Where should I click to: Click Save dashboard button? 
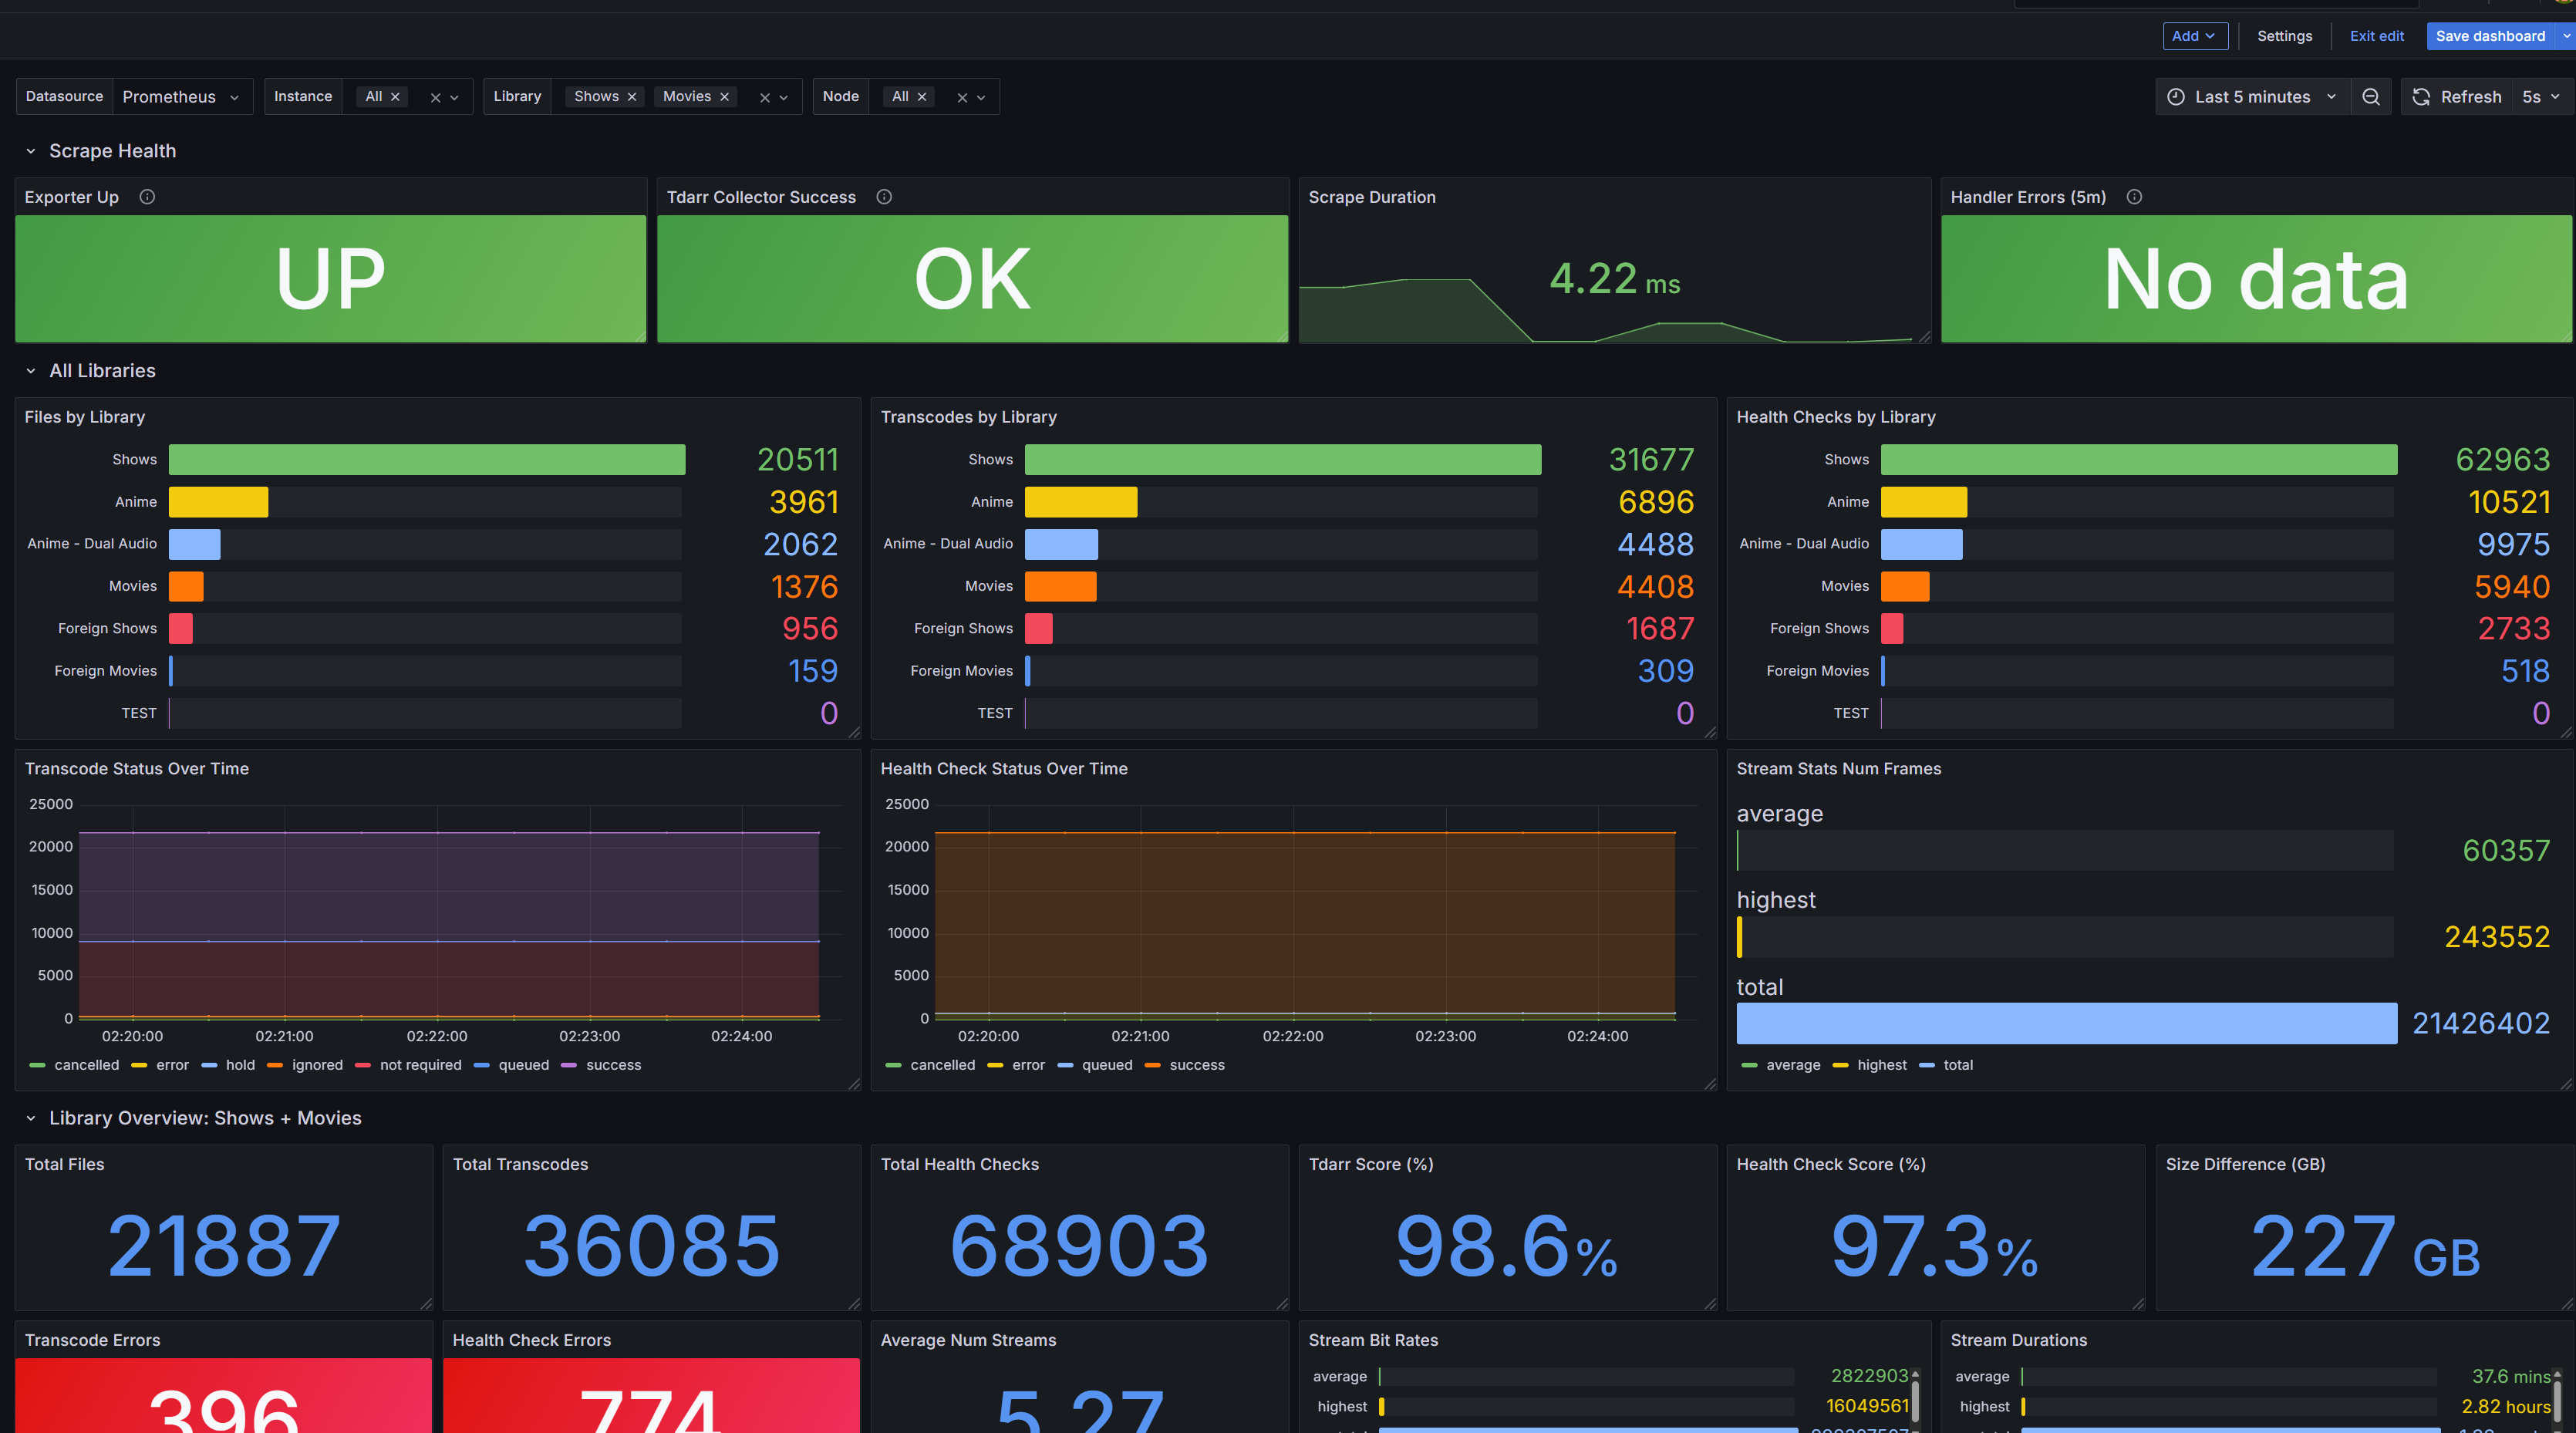point(2490,36)
